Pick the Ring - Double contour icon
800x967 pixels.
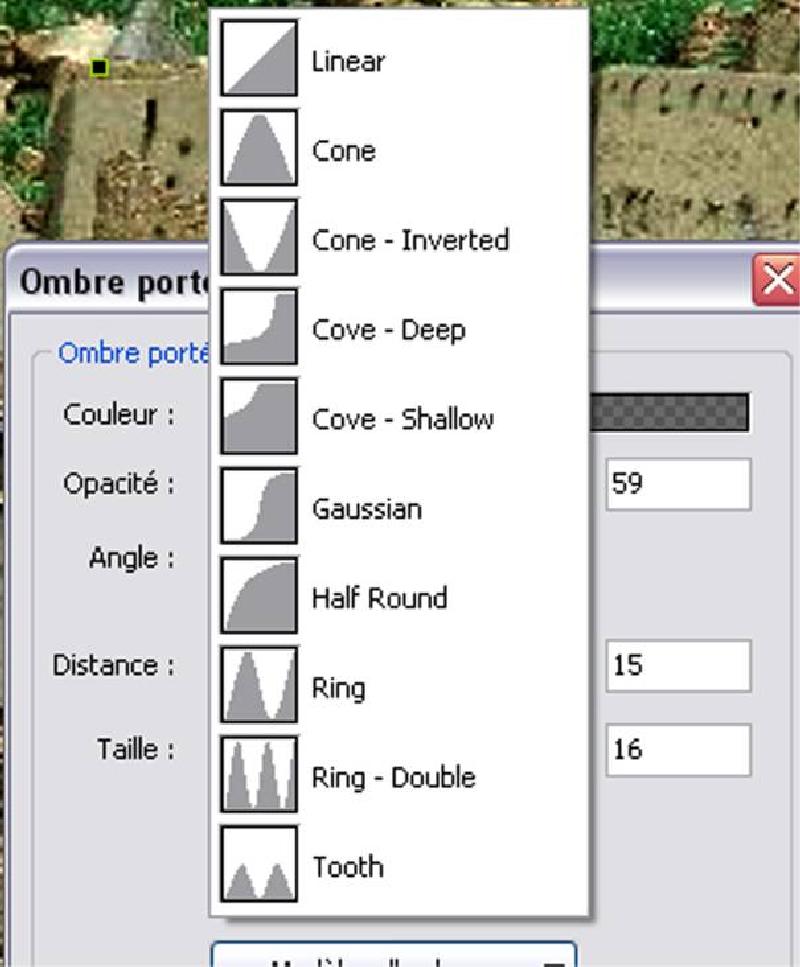pos(259,773)
